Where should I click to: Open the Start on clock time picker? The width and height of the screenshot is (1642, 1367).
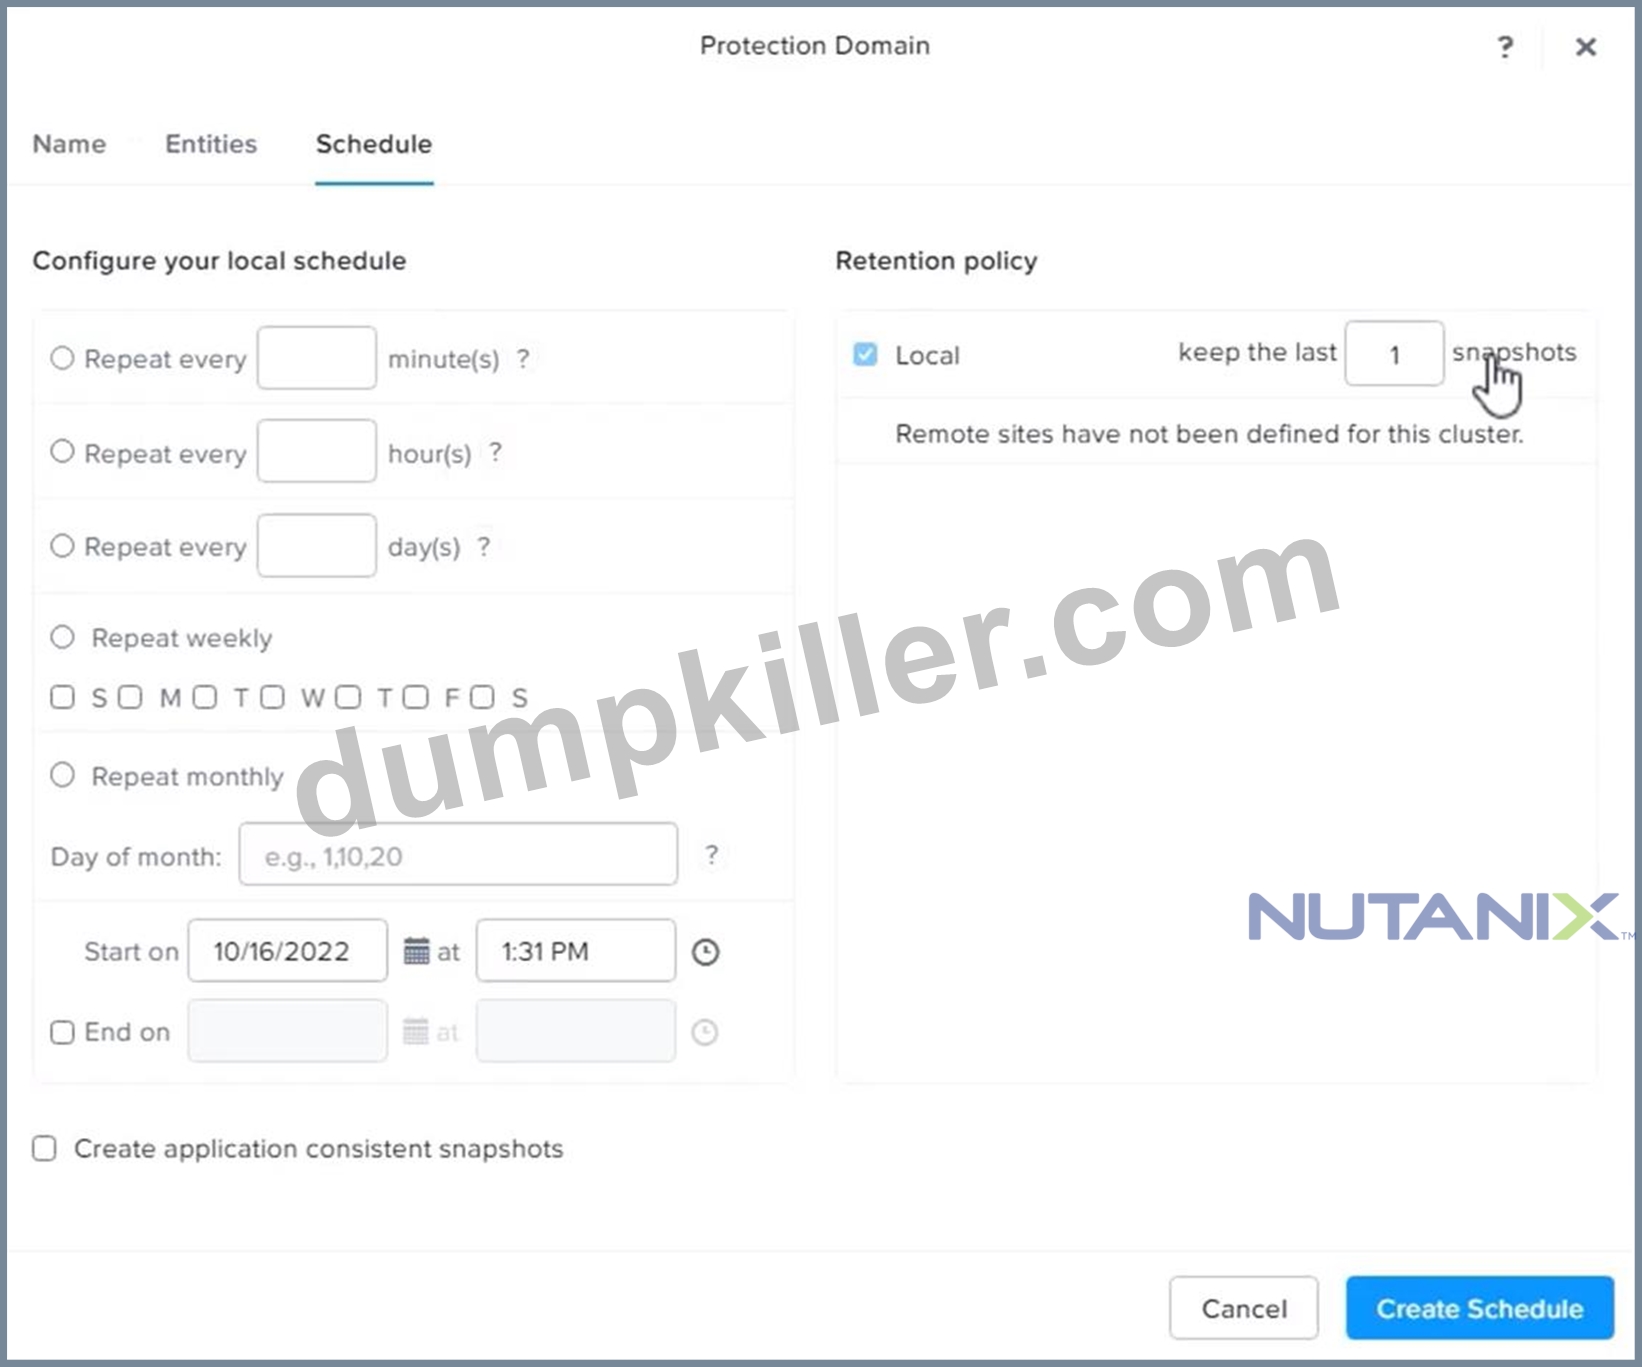click(x=706, y=952)
